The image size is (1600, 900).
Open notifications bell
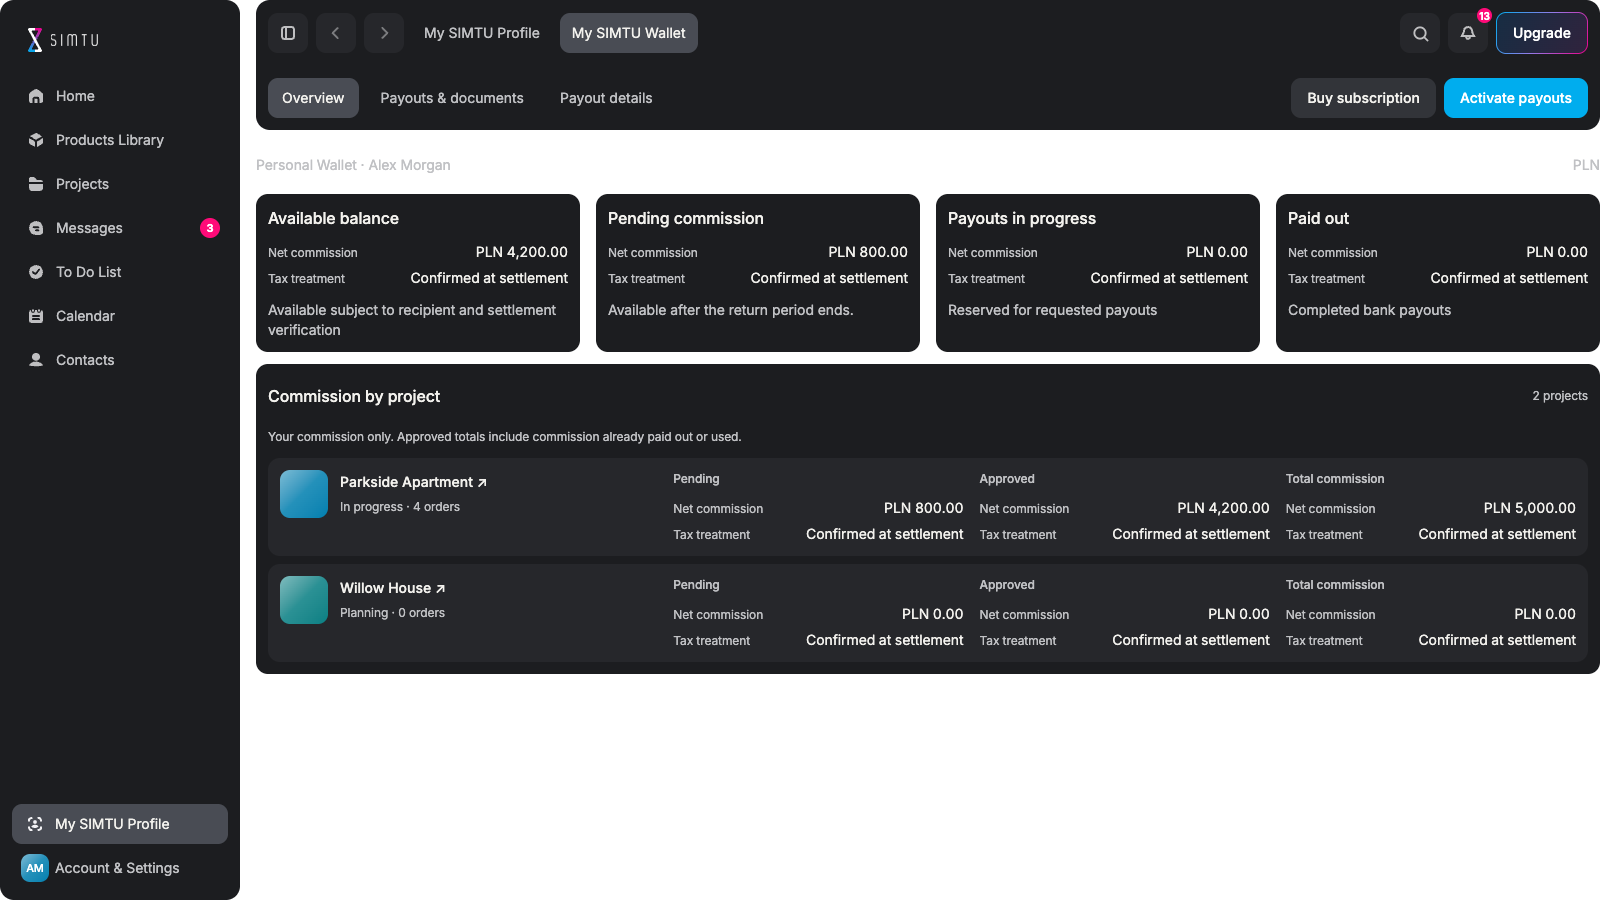1468,33
